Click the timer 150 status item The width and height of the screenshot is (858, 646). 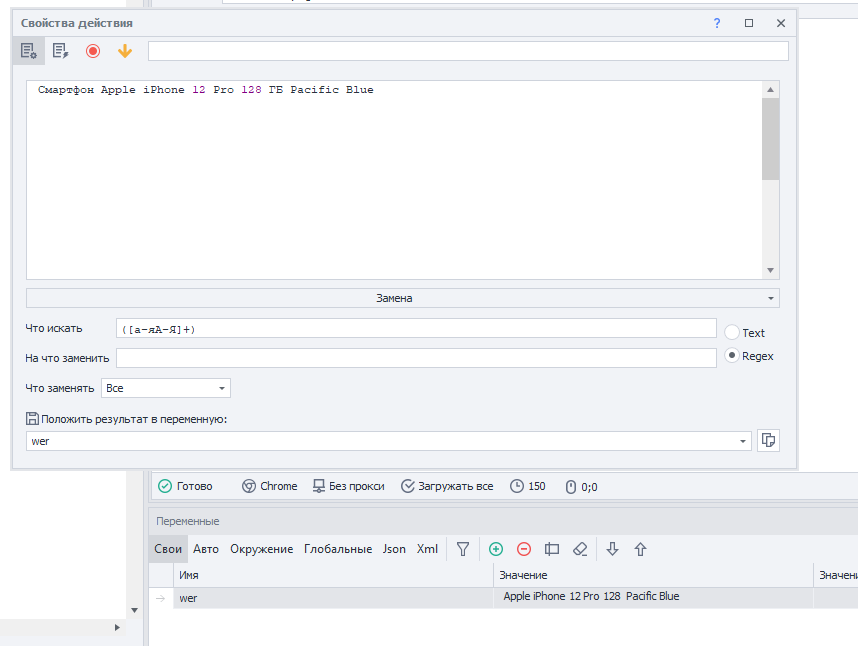point(527,486)
